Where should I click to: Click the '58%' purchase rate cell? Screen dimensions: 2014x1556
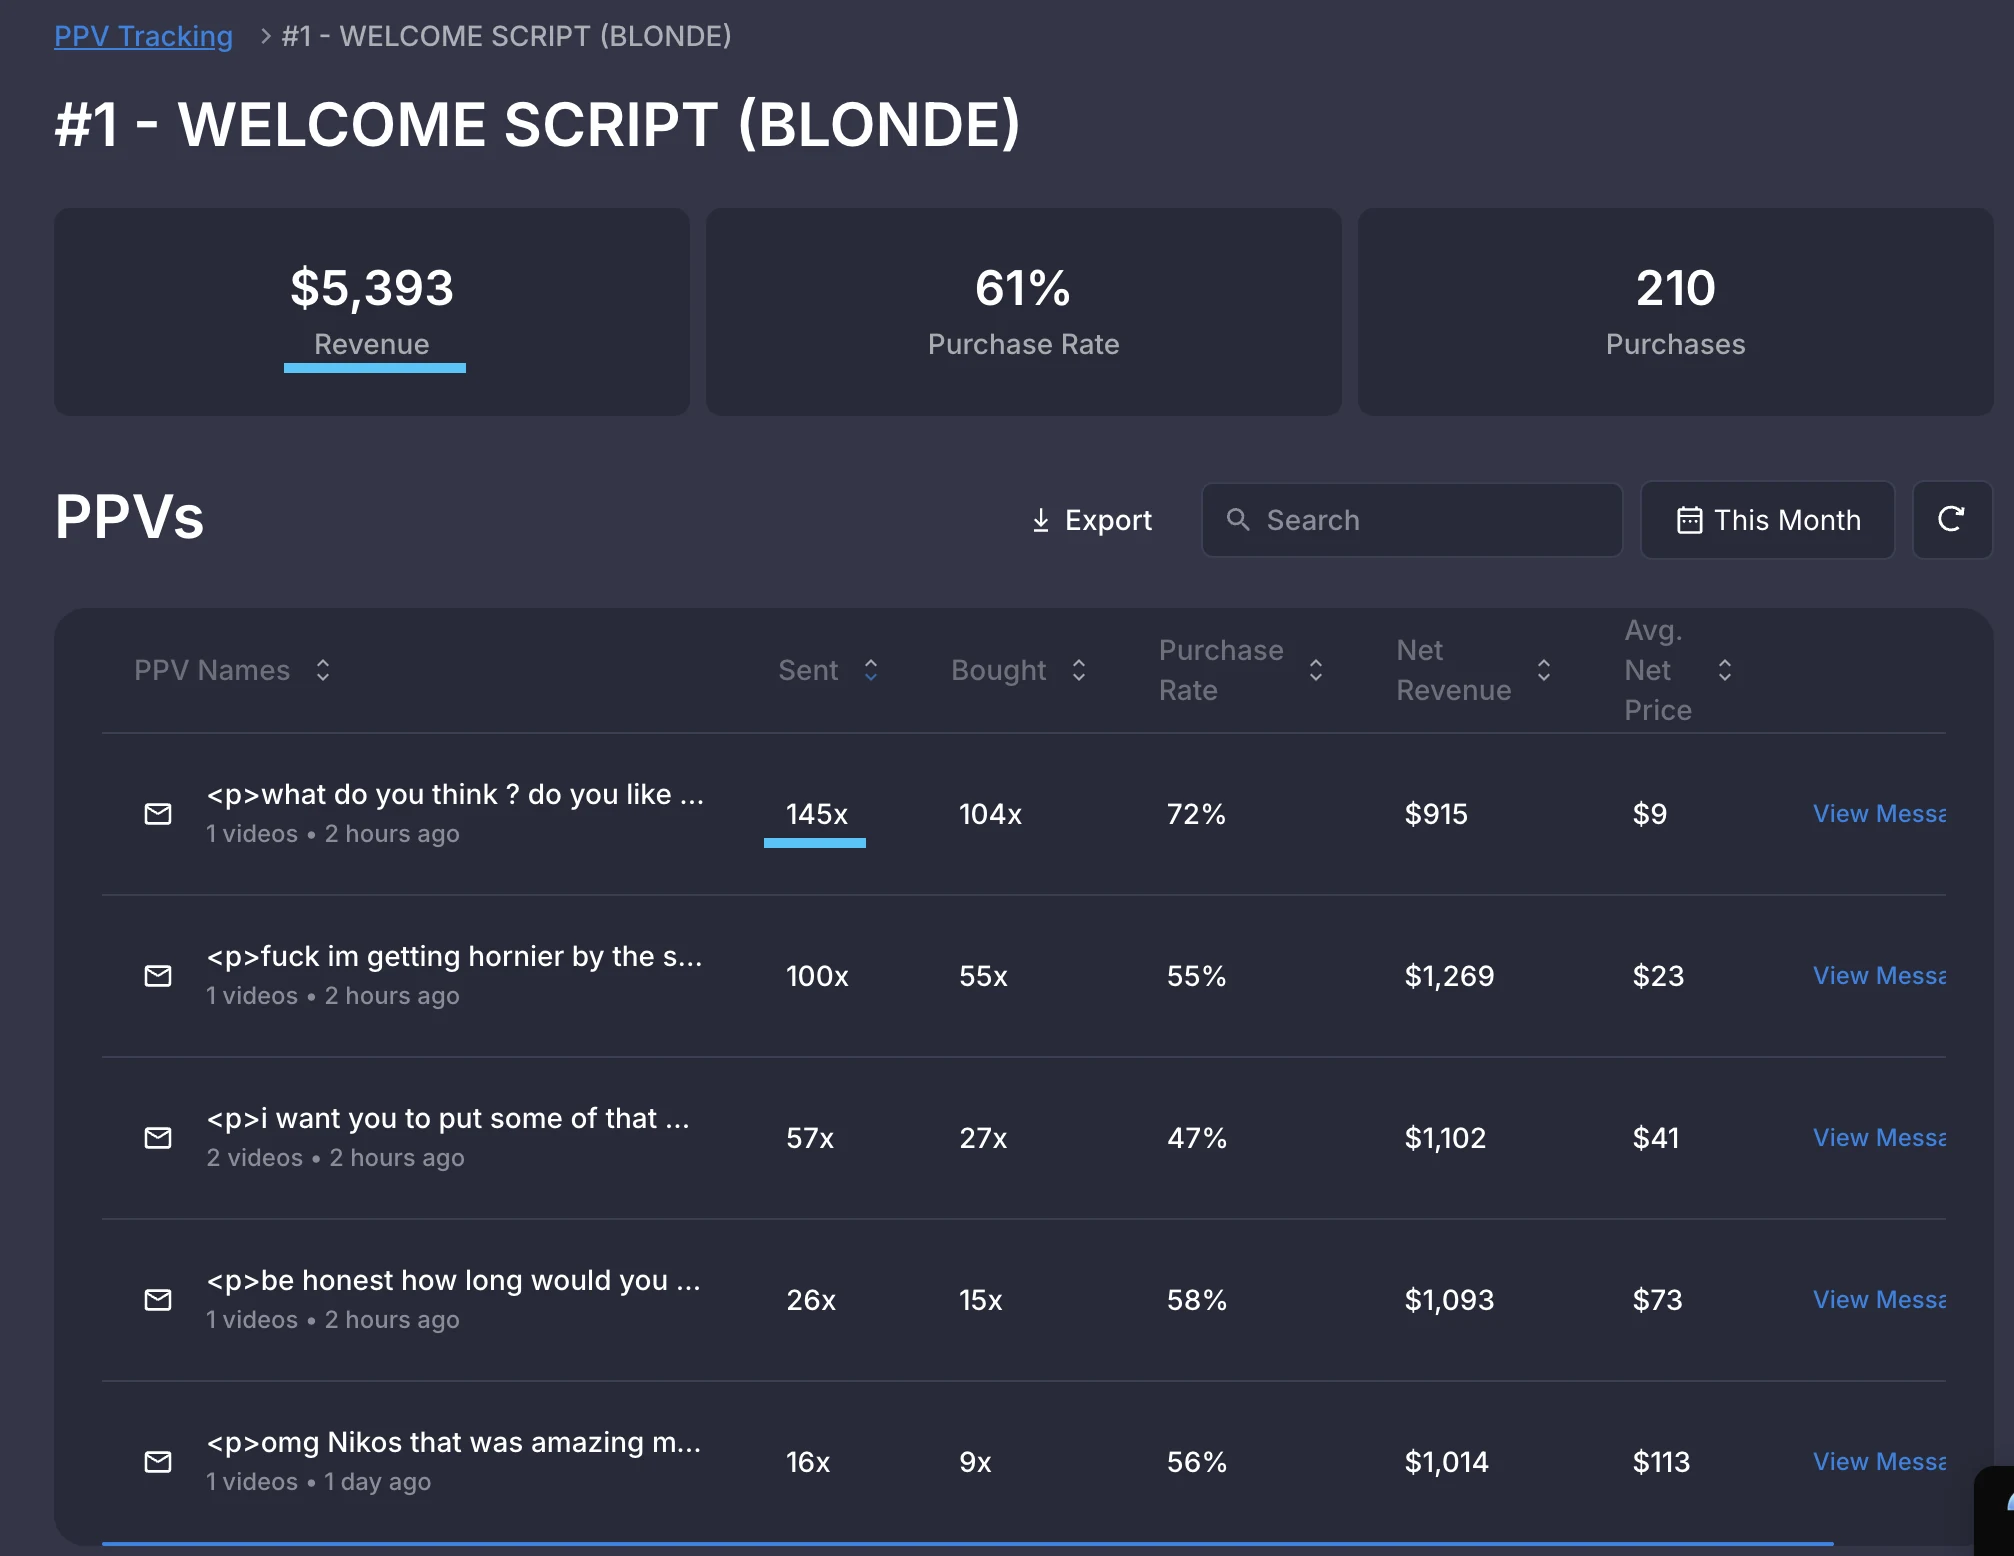(1196, 1300)
